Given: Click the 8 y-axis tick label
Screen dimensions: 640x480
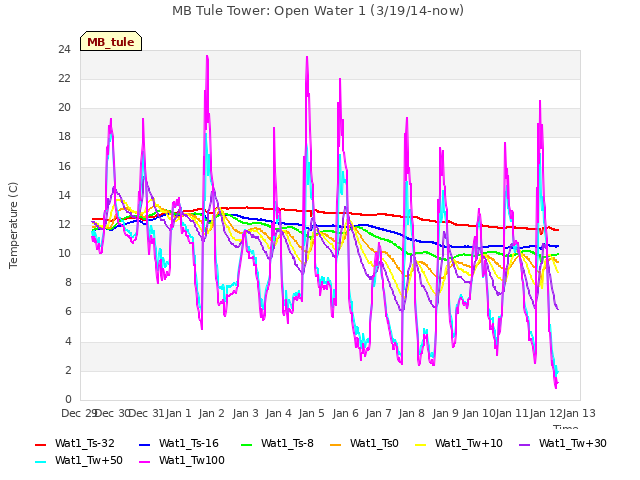Looking at the screenshot, I should pyautogui.click(x=69, y=283).
